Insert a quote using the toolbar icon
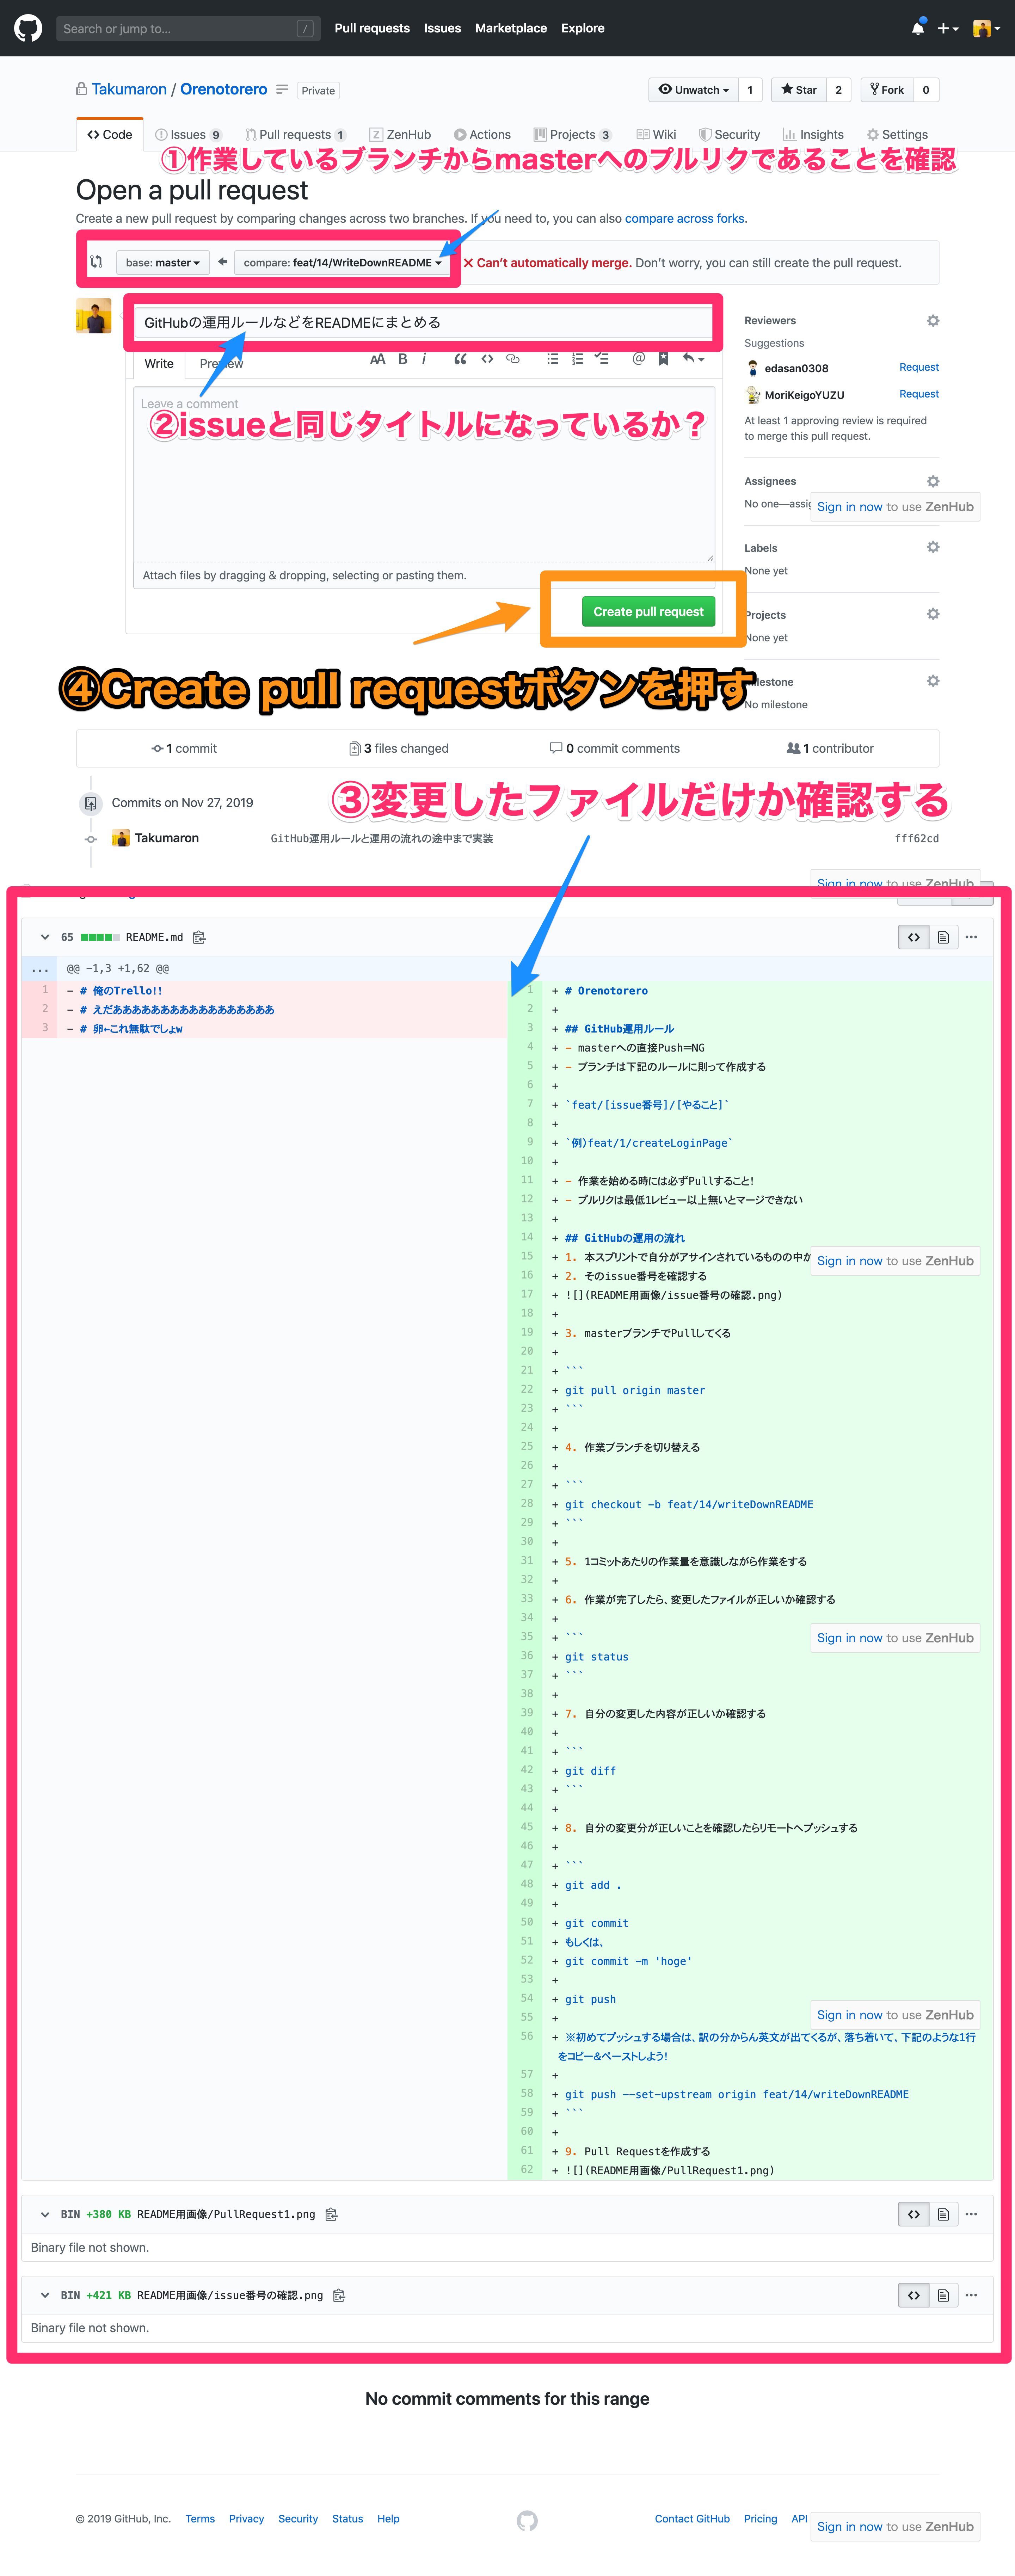 click(x=460, y=359)
